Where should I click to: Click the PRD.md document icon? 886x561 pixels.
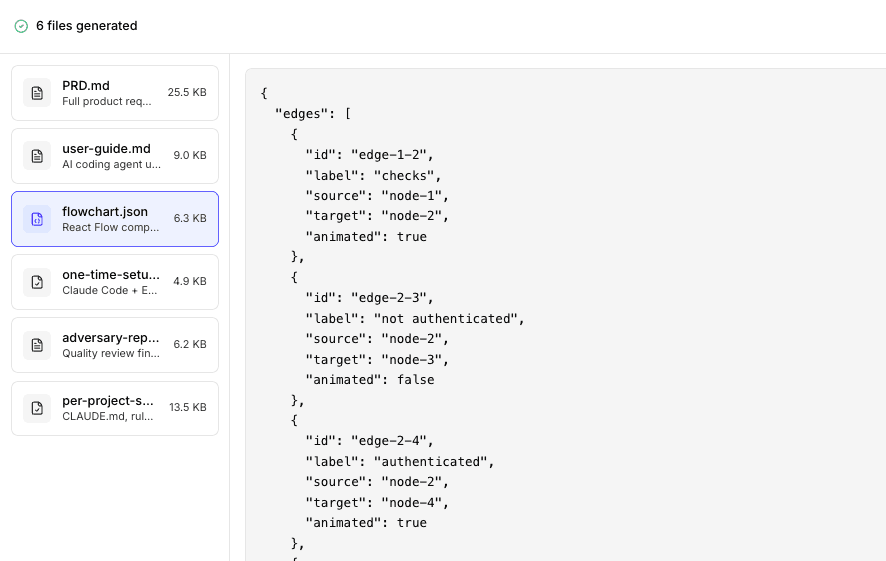37,93
